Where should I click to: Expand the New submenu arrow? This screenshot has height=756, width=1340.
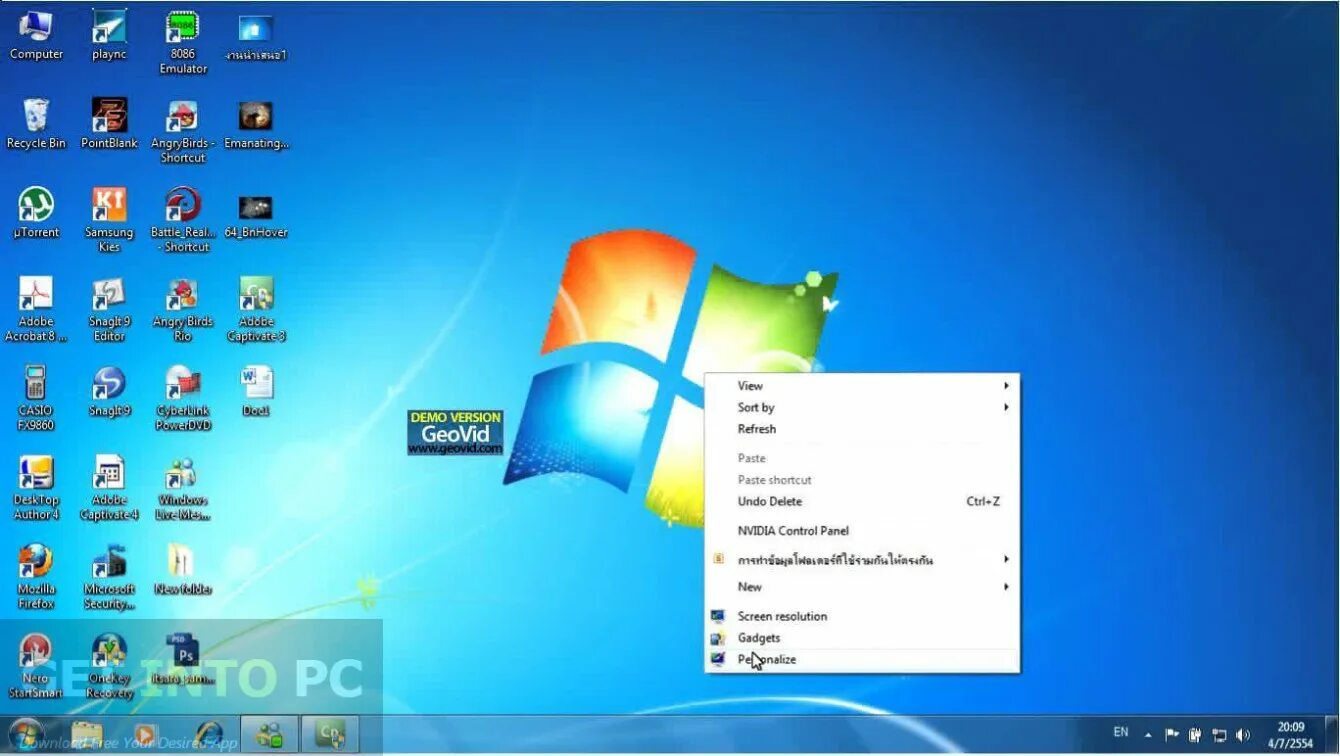[1006, 587]
